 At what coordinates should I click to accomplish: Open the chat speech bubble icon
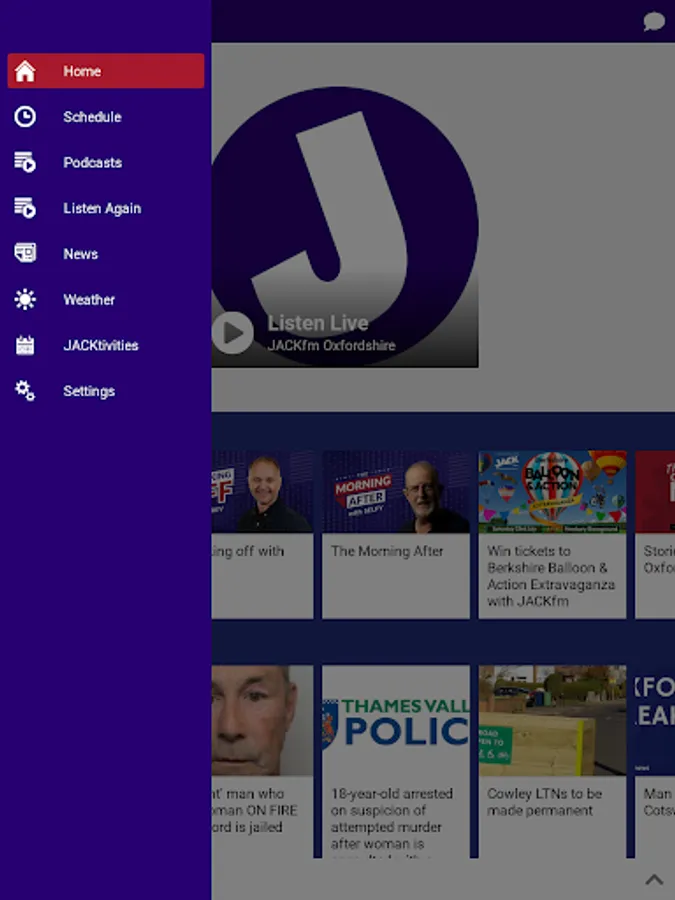[654, 22]
